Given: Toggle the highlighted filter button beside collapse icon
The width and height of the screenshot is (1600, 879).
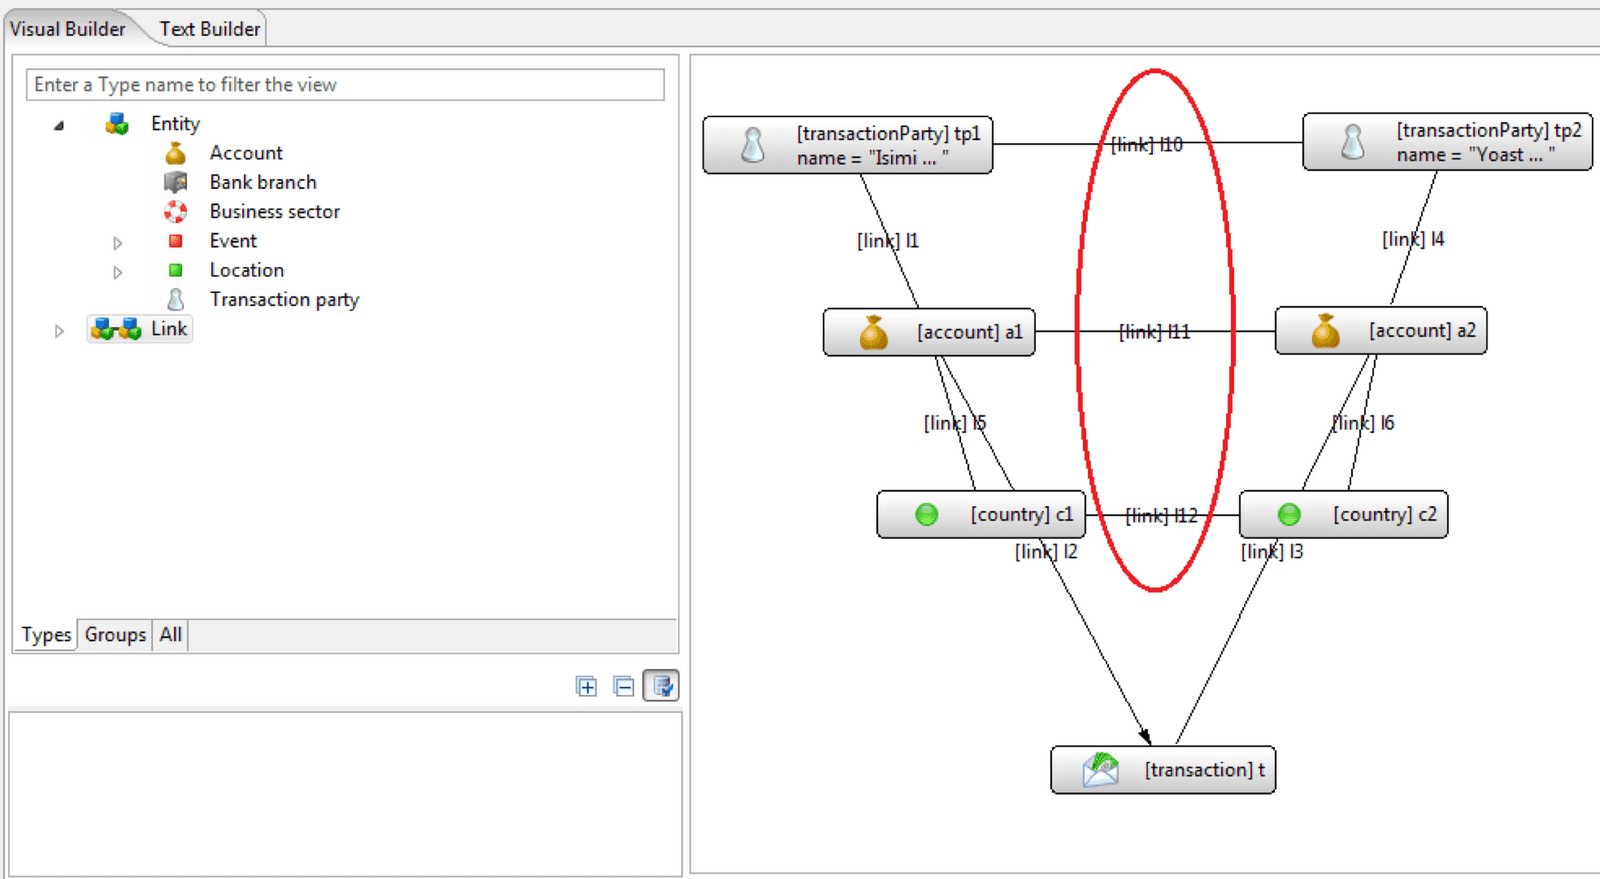Looking at the screenshot, I should tap(661, 686).
